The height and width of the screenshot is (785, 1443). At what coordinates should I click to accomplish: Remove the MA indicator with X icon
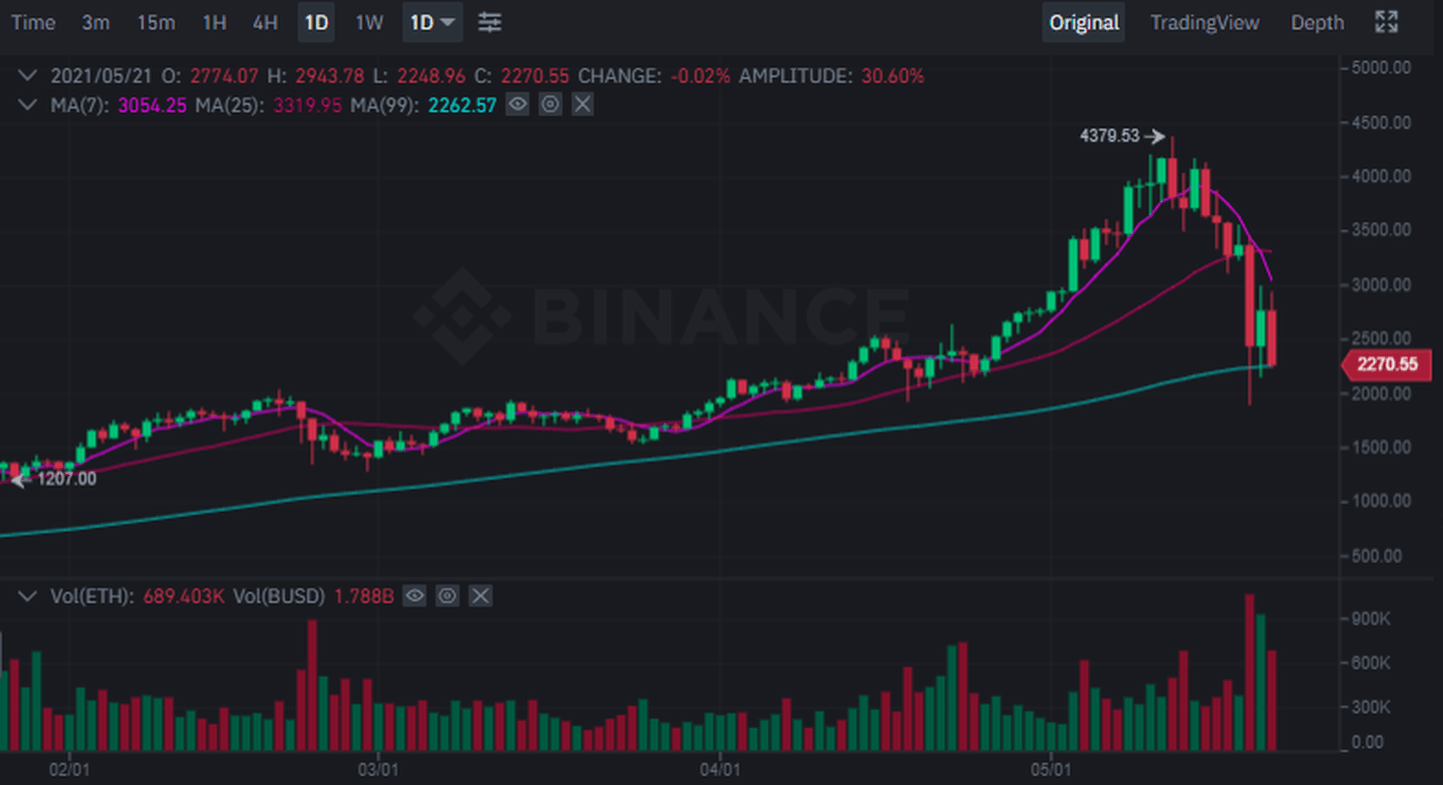583,104
